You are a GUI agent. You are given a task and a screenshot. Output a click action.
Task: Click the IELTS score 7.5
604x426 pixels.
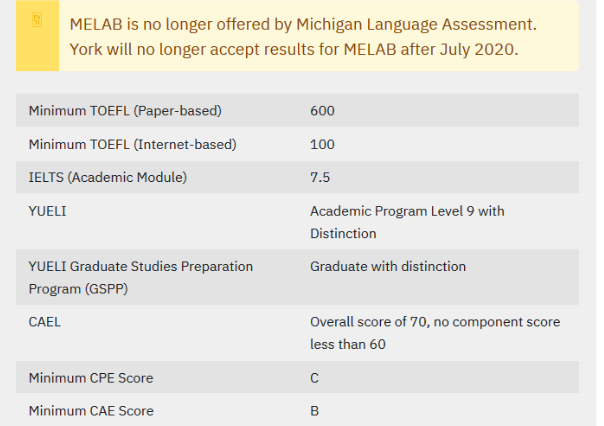click(x=320, y=178)
